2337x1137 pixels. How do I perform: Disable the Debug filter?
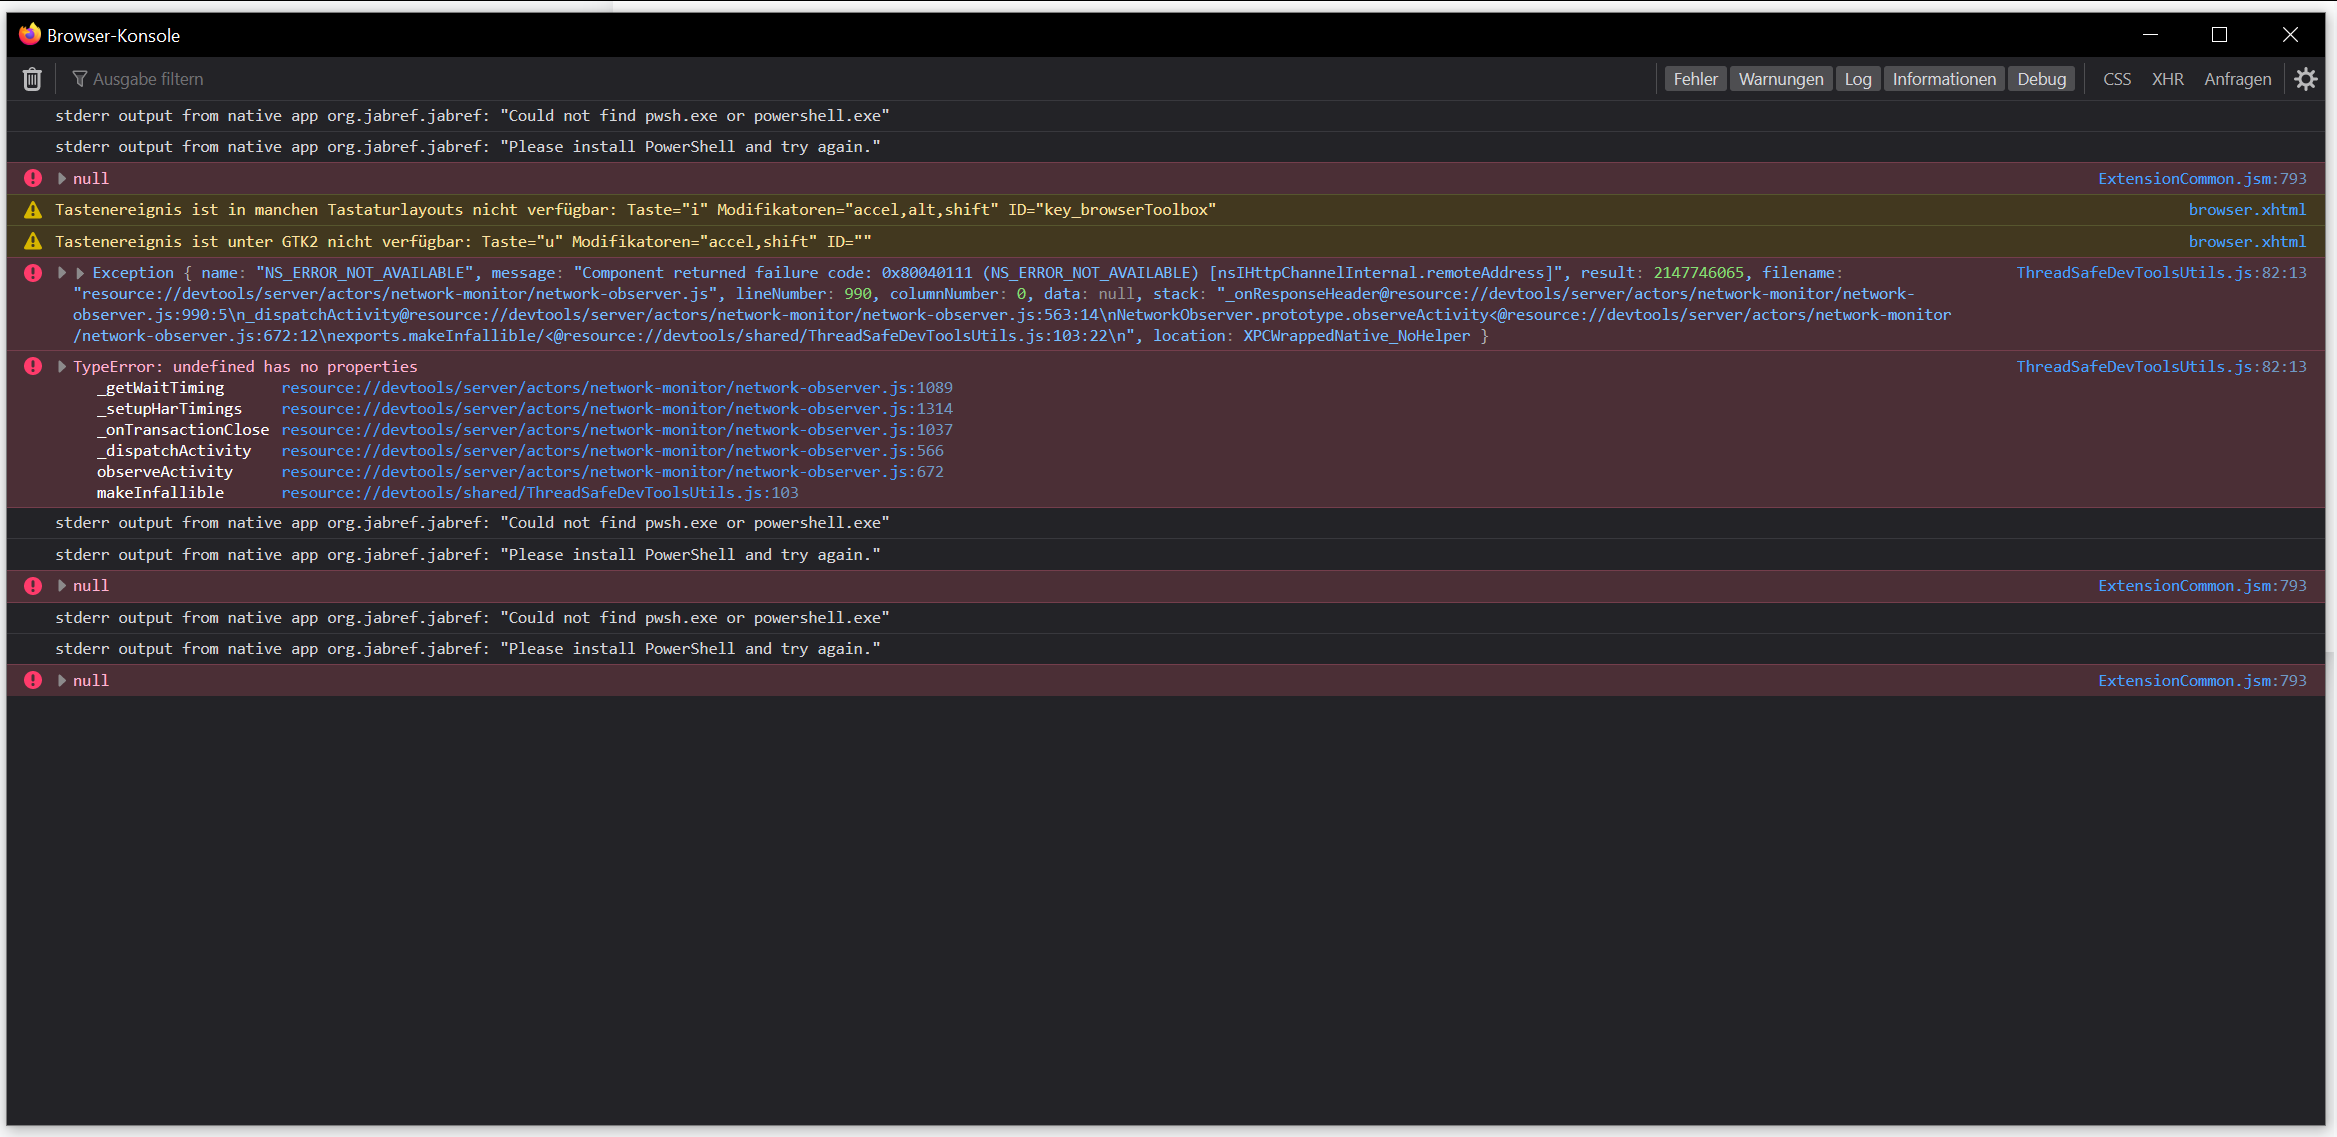2041,78
